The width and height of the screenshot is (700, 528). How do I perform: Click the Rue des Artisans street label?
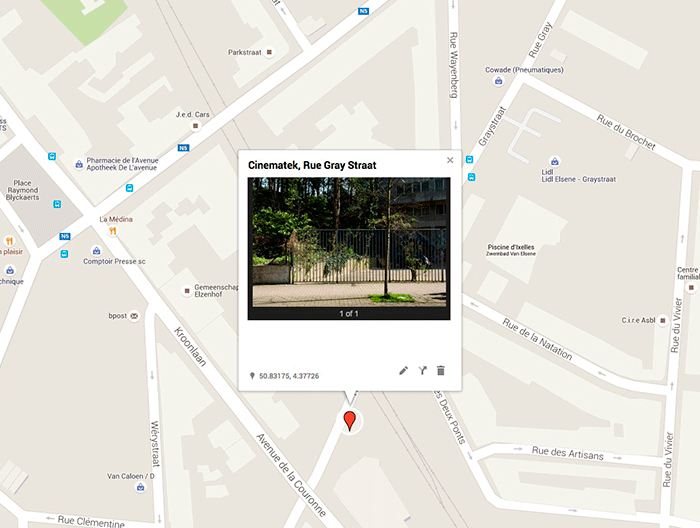(567, 453)
